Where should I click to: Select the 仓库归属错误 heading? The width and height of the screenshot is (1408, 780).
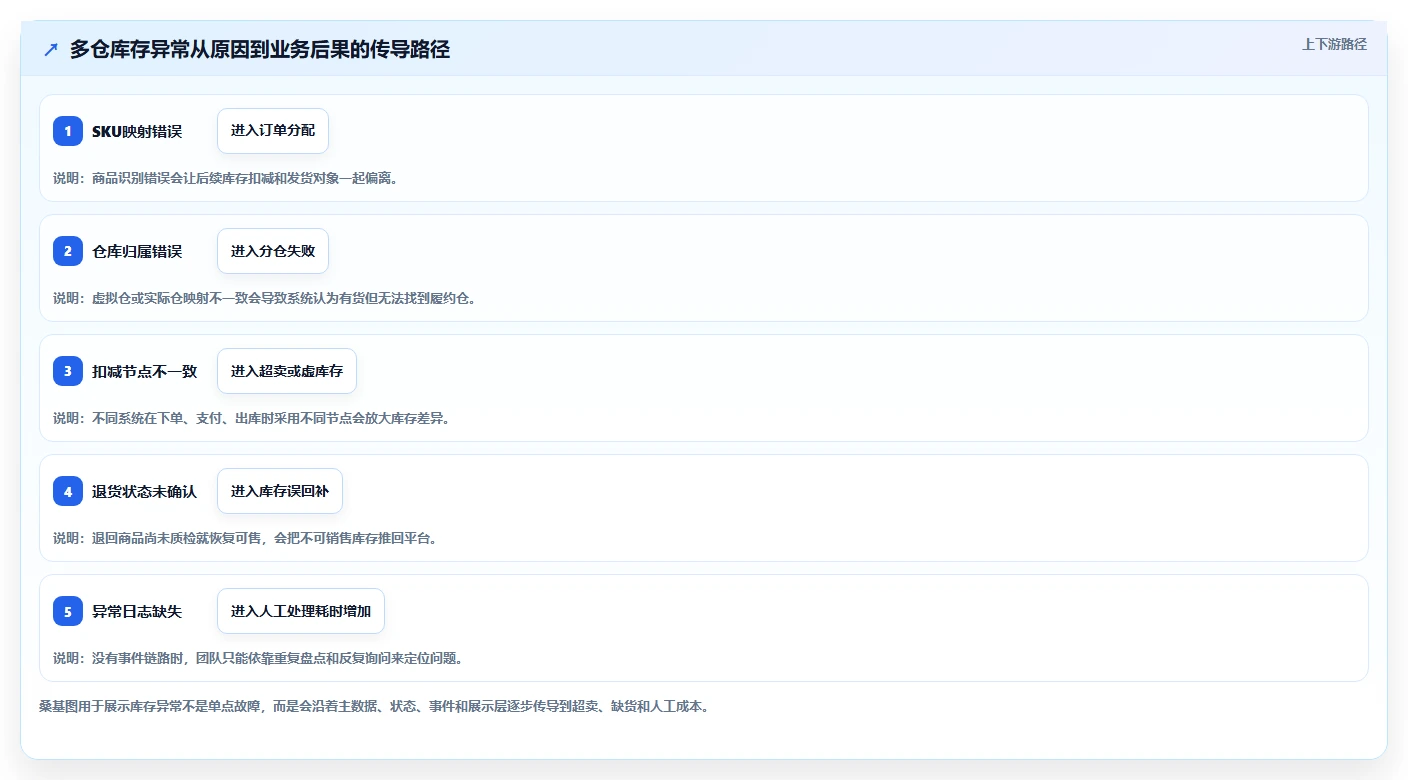click(x=137, y=251)
